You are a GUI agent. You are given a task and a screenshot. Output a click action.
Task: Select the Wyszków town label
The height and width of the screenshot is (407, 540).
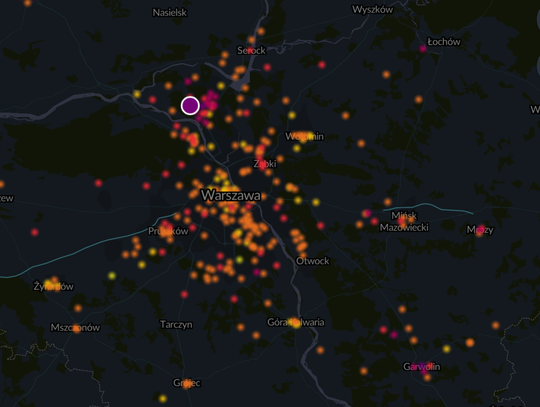[372, 10]
